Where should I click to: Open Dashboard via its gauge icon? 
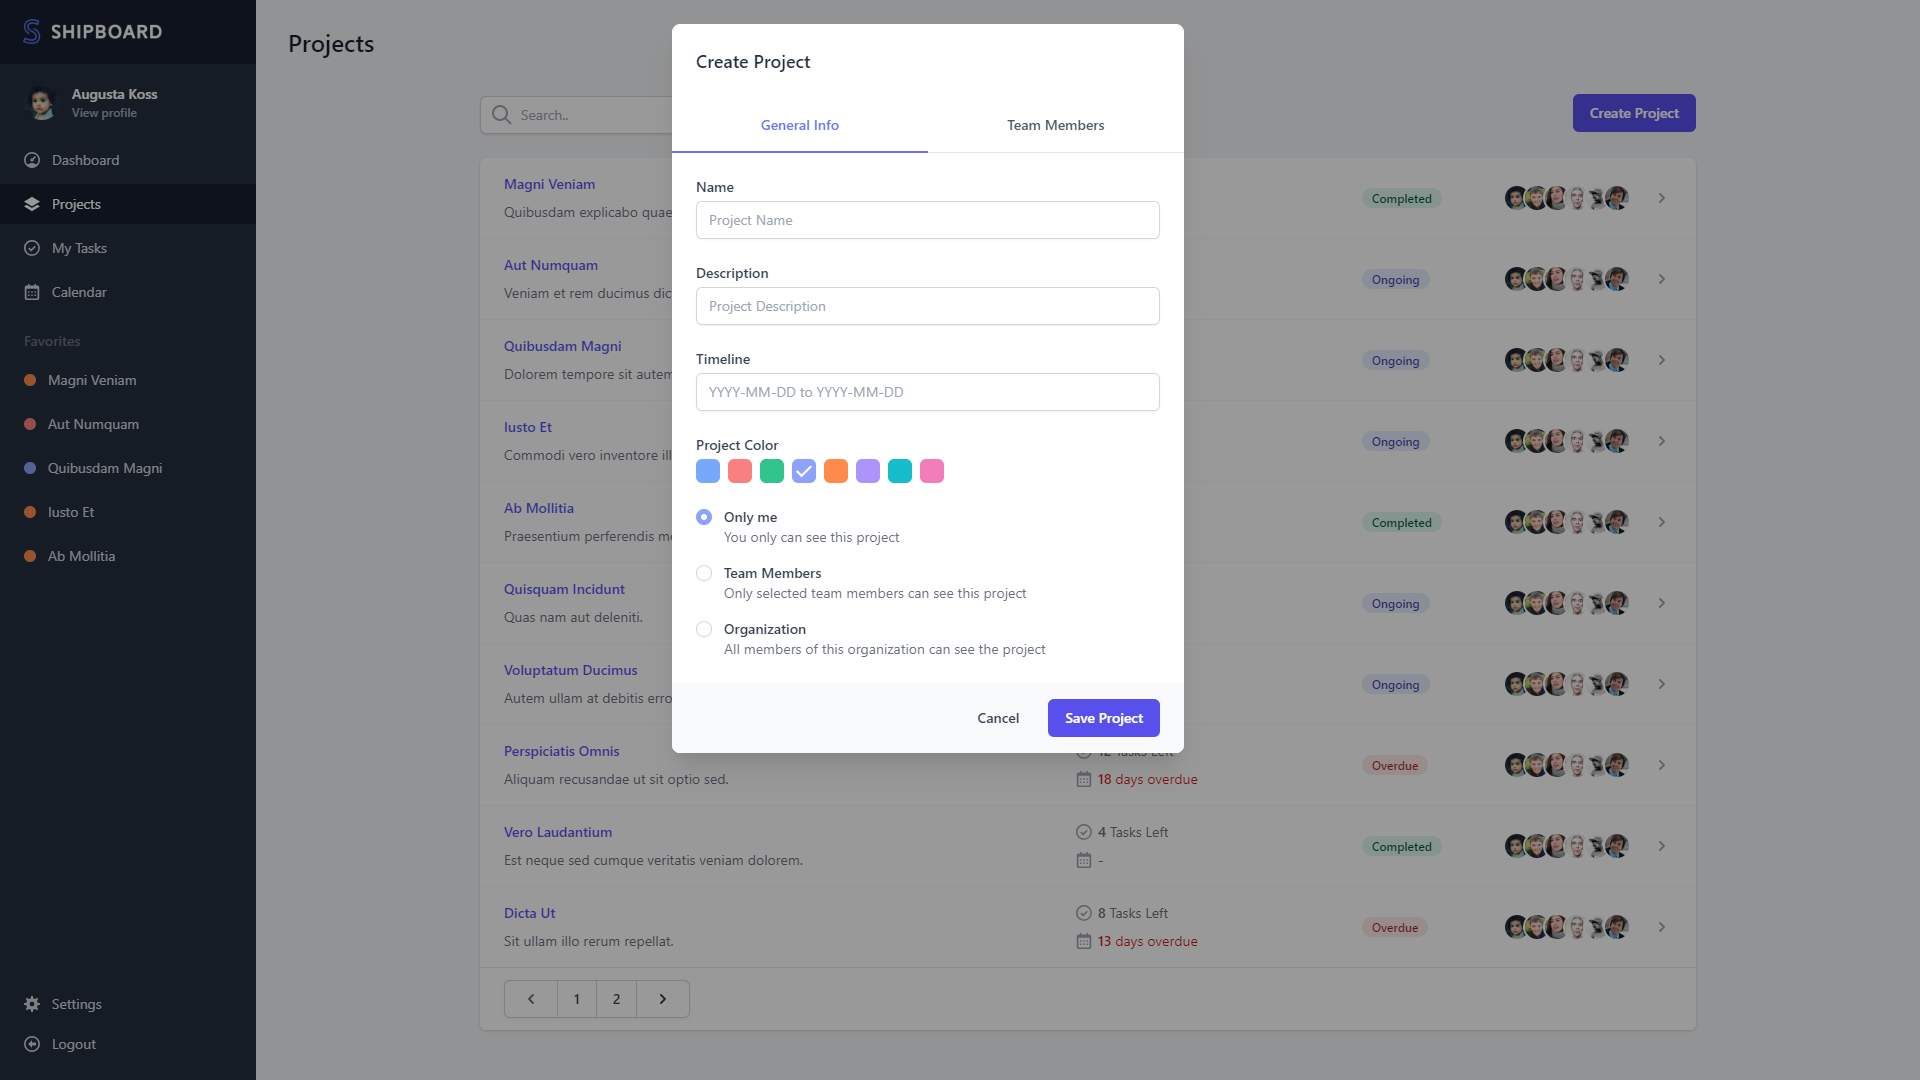coord(32,160)
